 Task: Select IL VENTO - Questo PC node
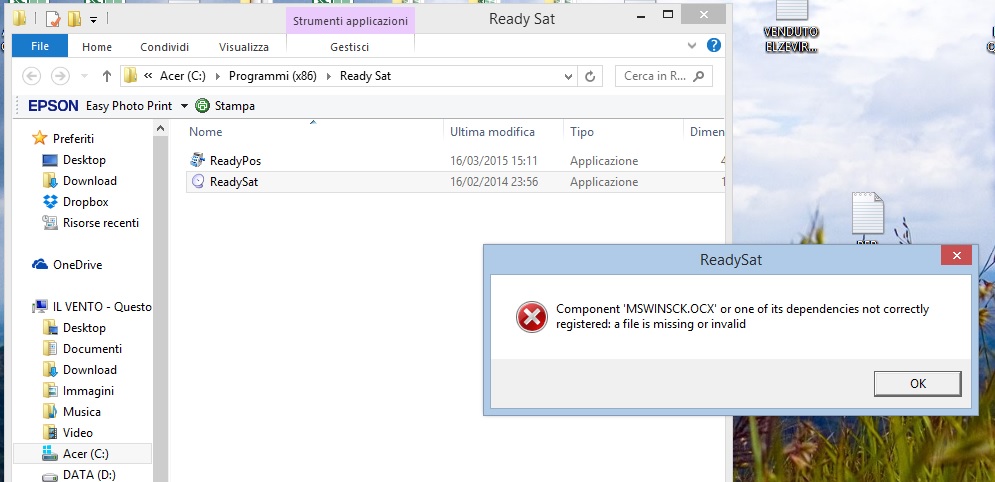[102, 307]
